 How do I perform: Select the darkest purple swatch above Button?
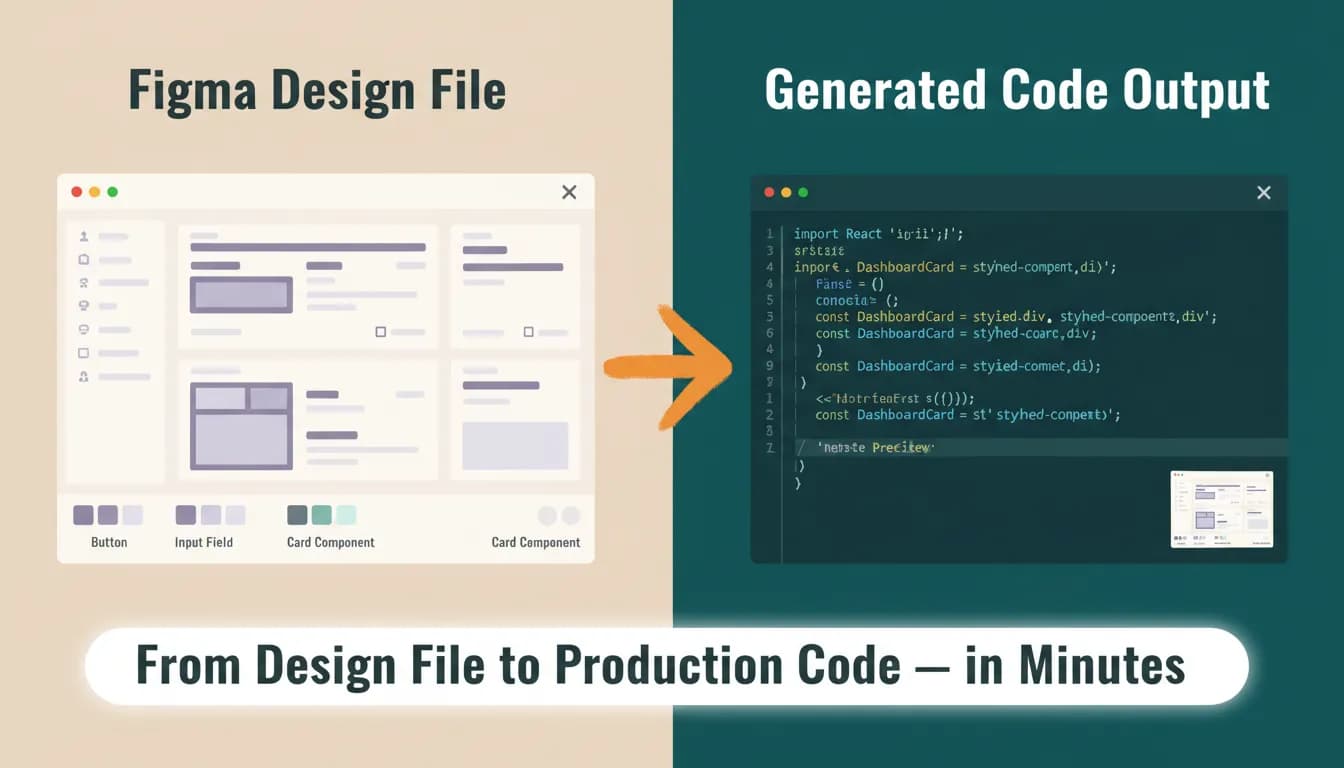(x=83, y=515)
